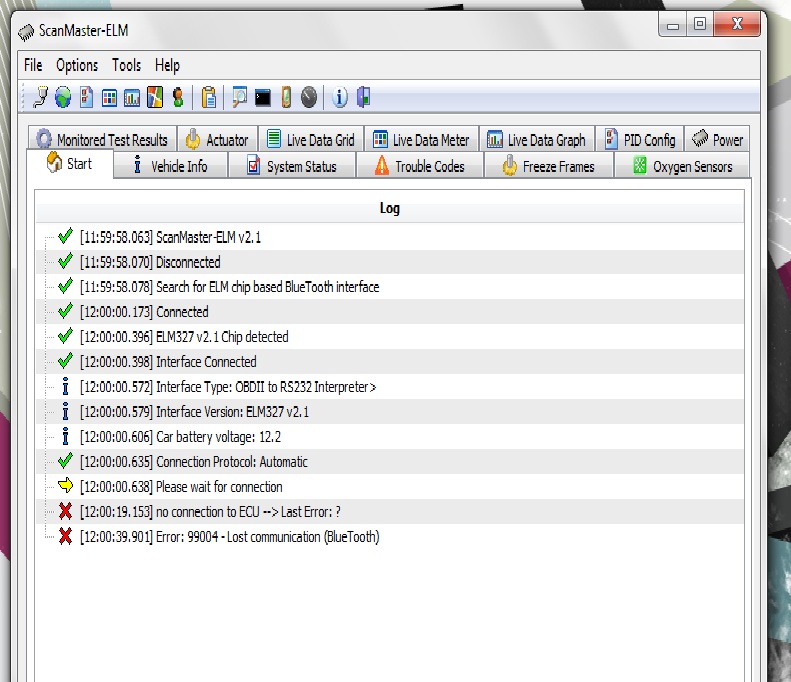This screenshot has width=791, height=682.
Task: Open the Options menu
Action: (x=77, y=65)
